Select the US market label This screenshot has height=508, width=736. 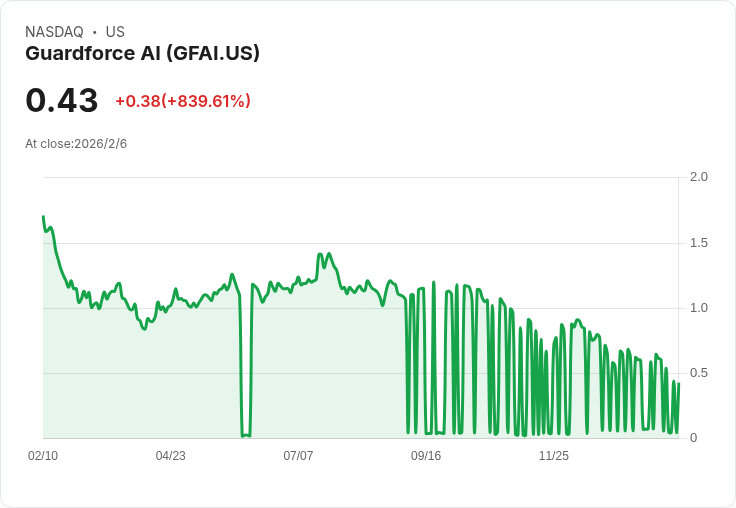115,32
